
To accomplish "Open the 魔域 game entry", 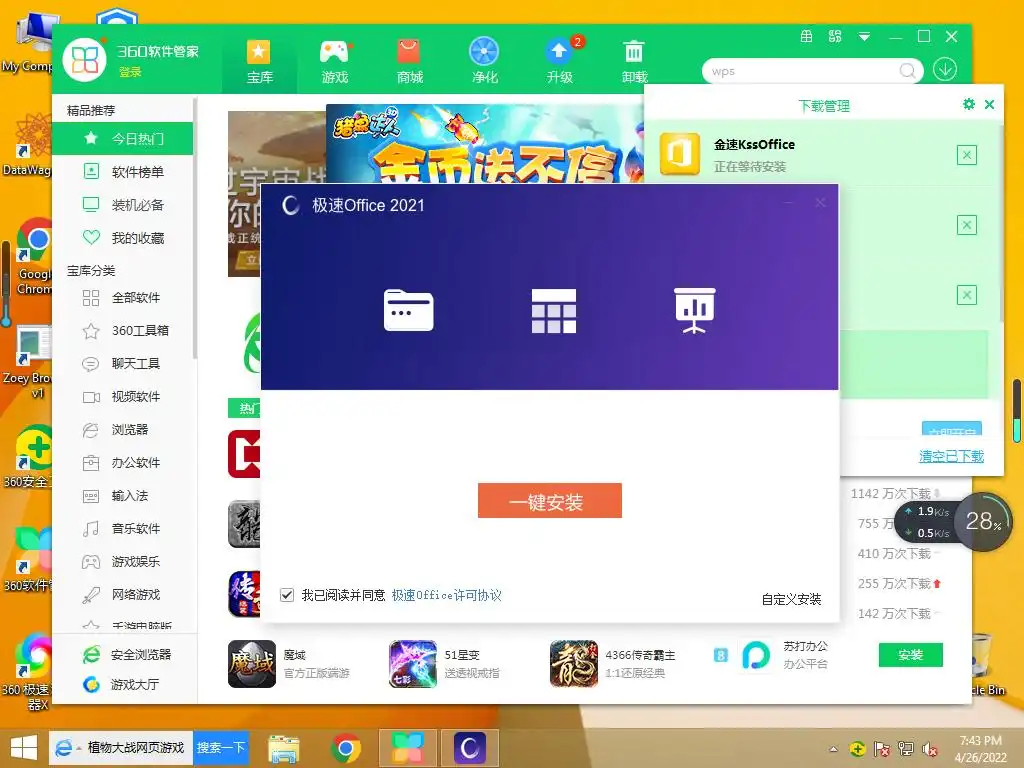I will point(290,664).
